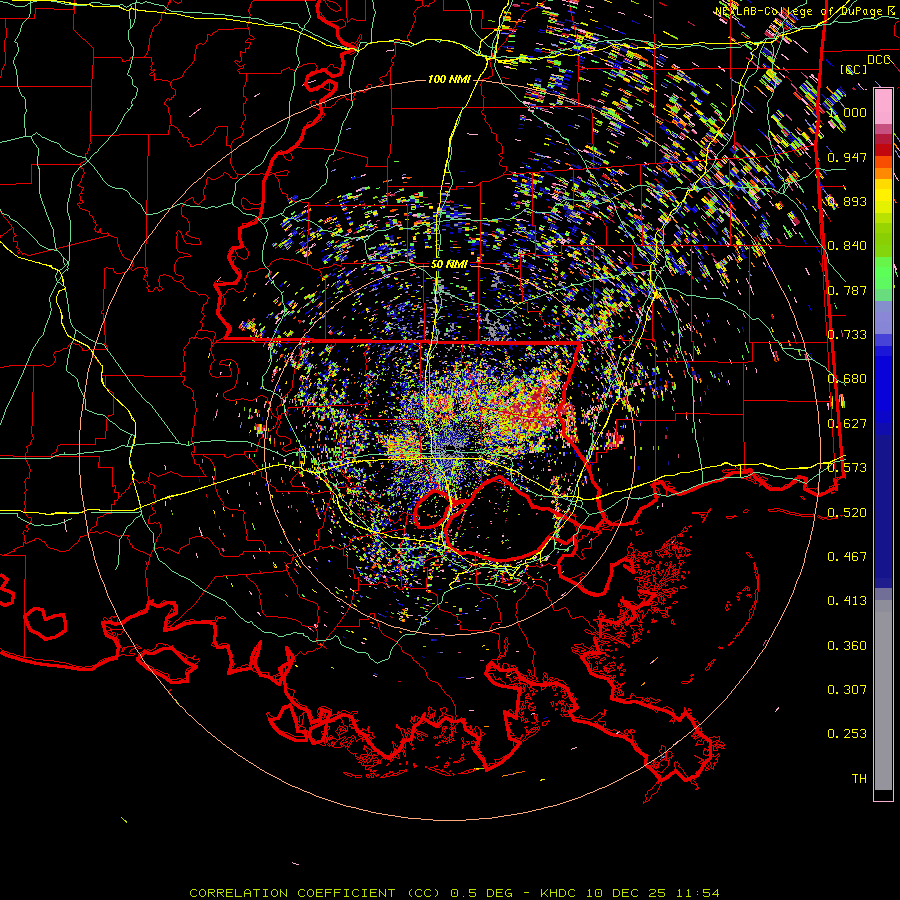900x900 pixels.
Task: Pick the yellow segment of the color bar
Action: click(x=883, y=196)
